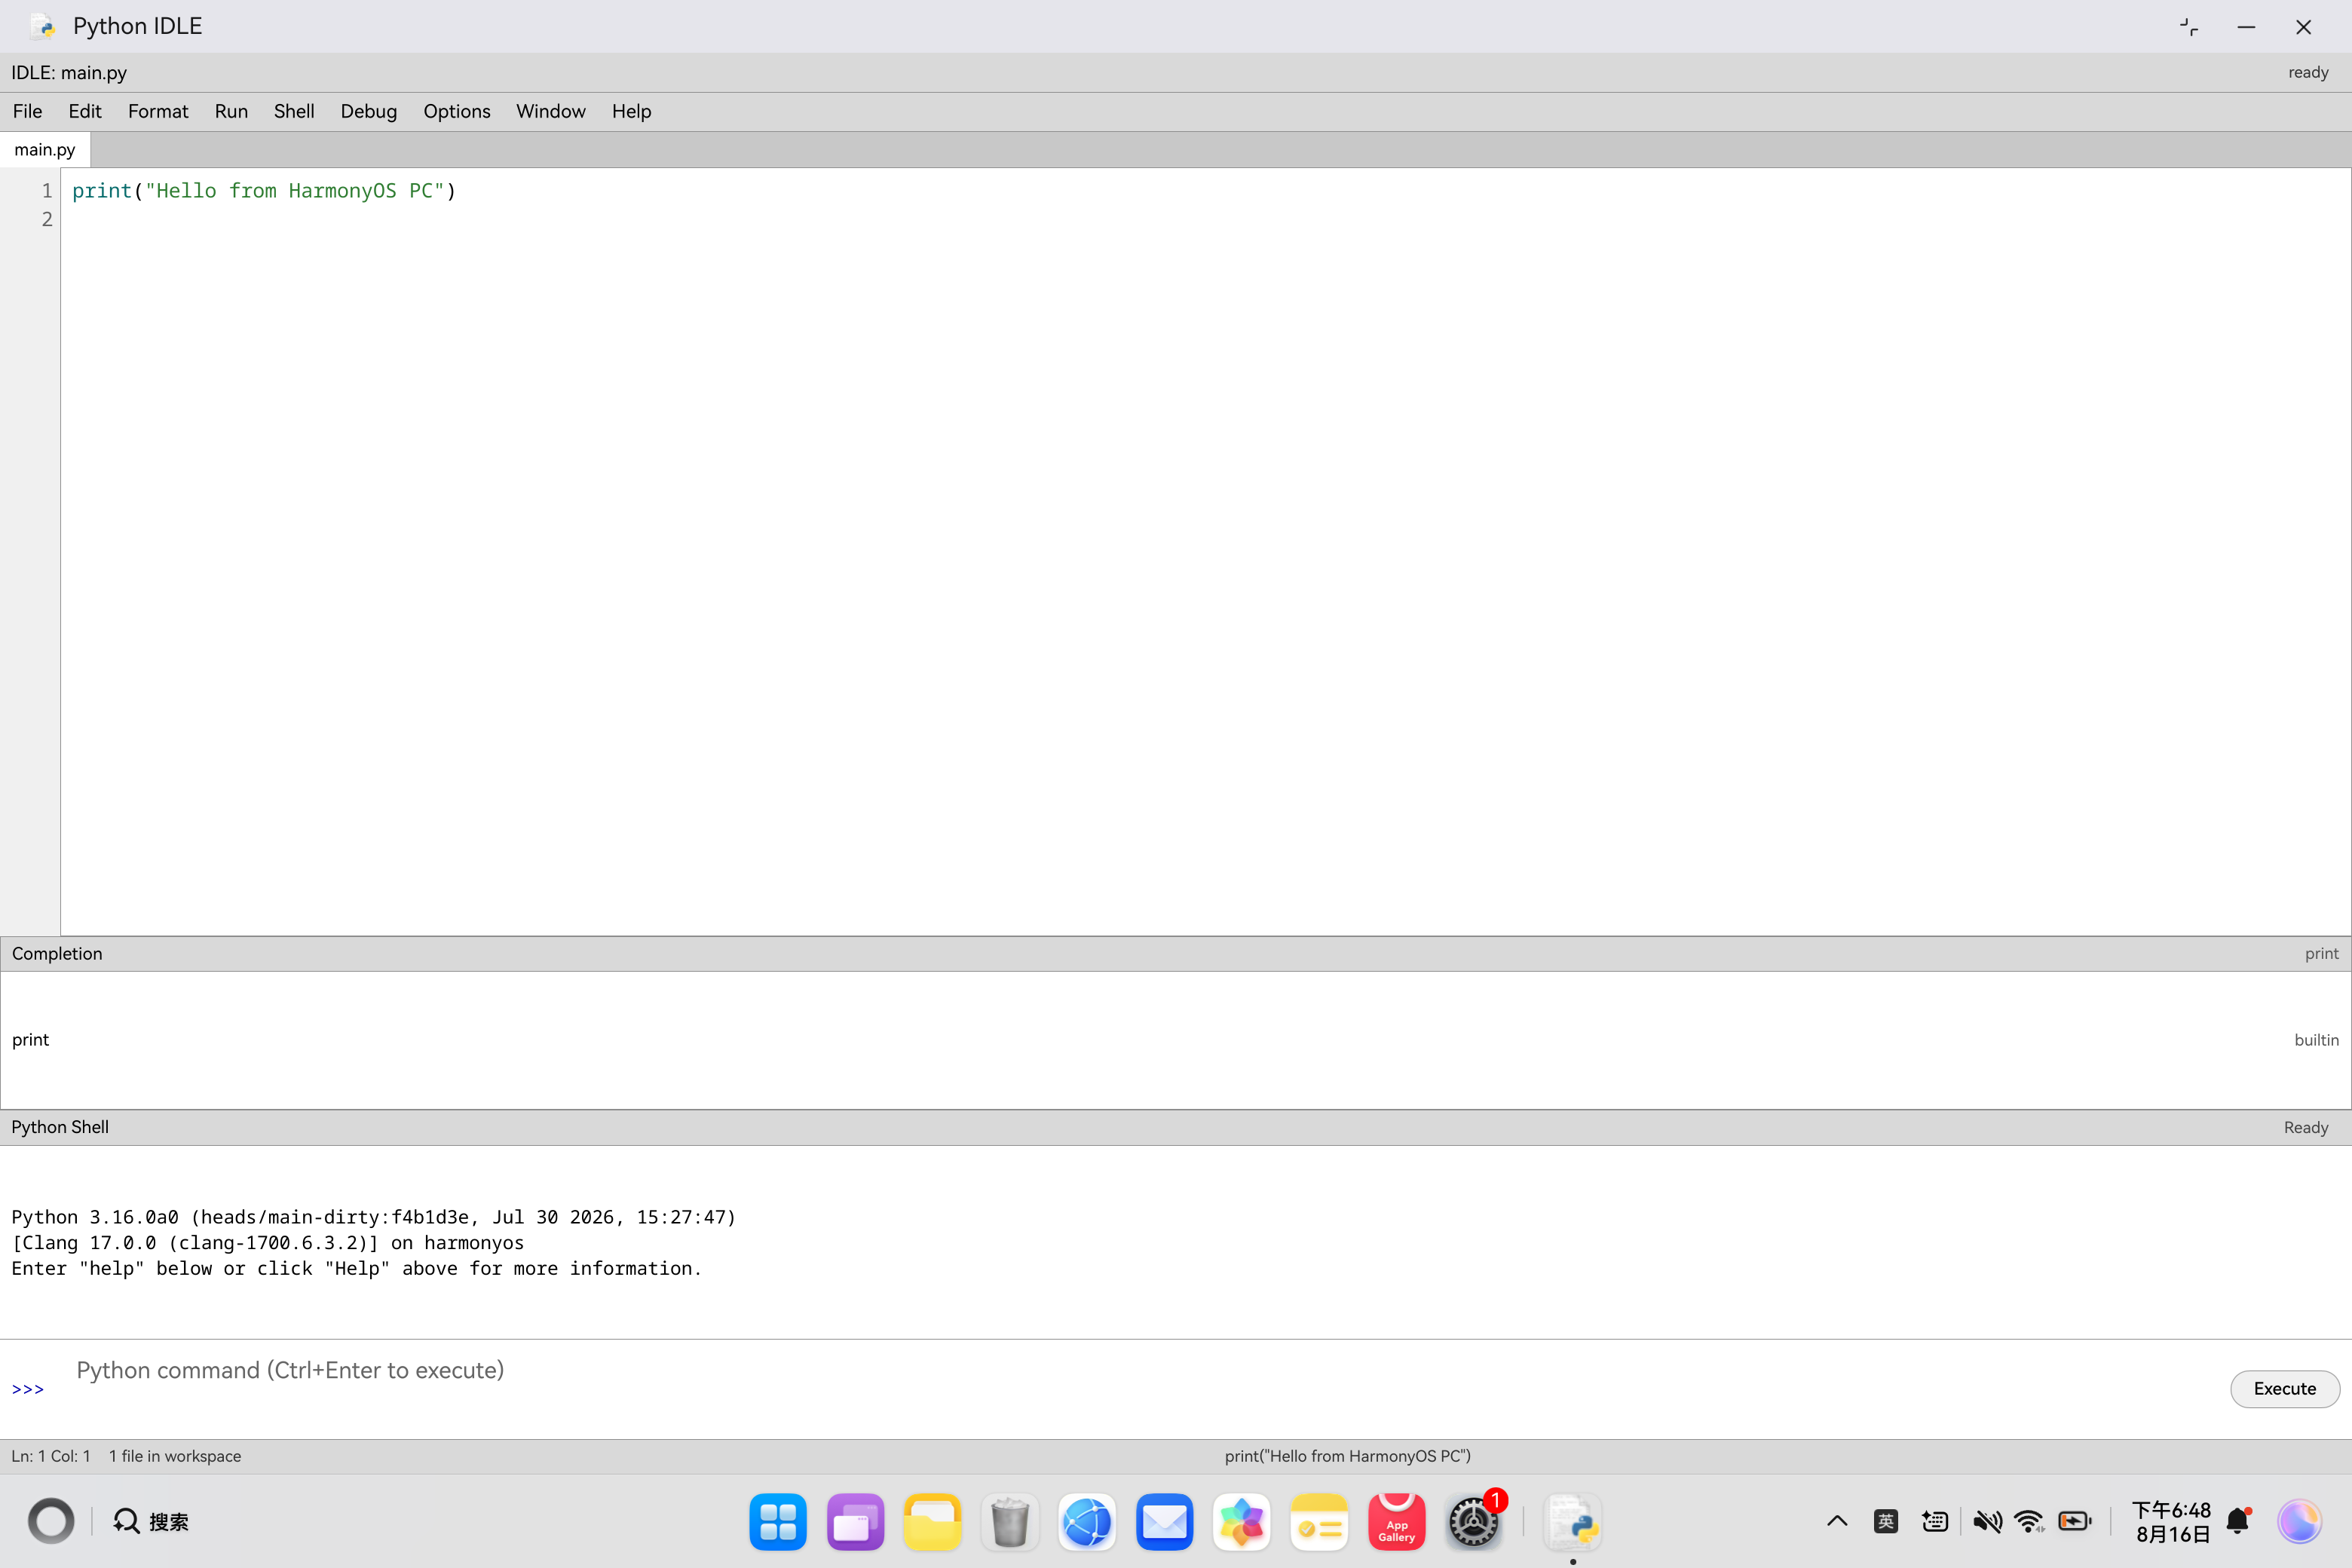Open the taskbar search (搜索)
This screenshot has height=1568, width=2352.
(151, 1522)
